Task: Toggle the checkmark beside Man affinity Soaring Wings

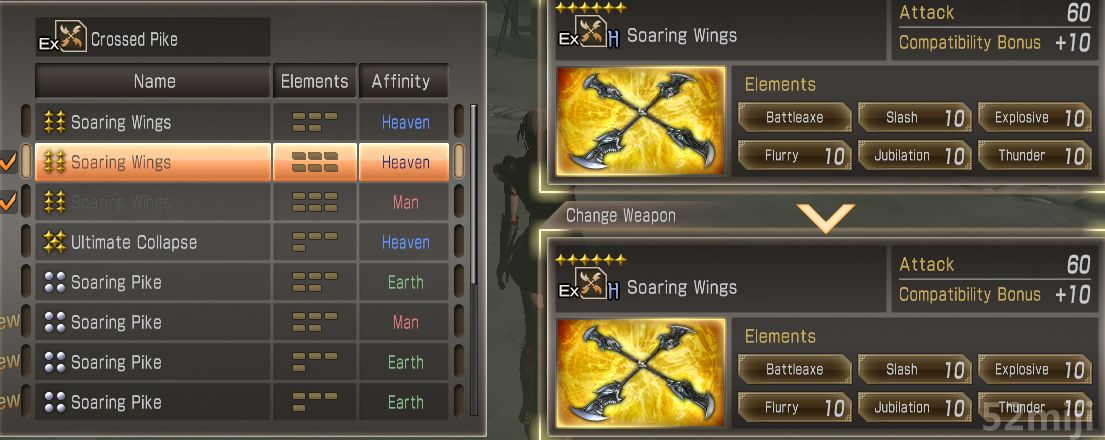Action: point(8,202)
